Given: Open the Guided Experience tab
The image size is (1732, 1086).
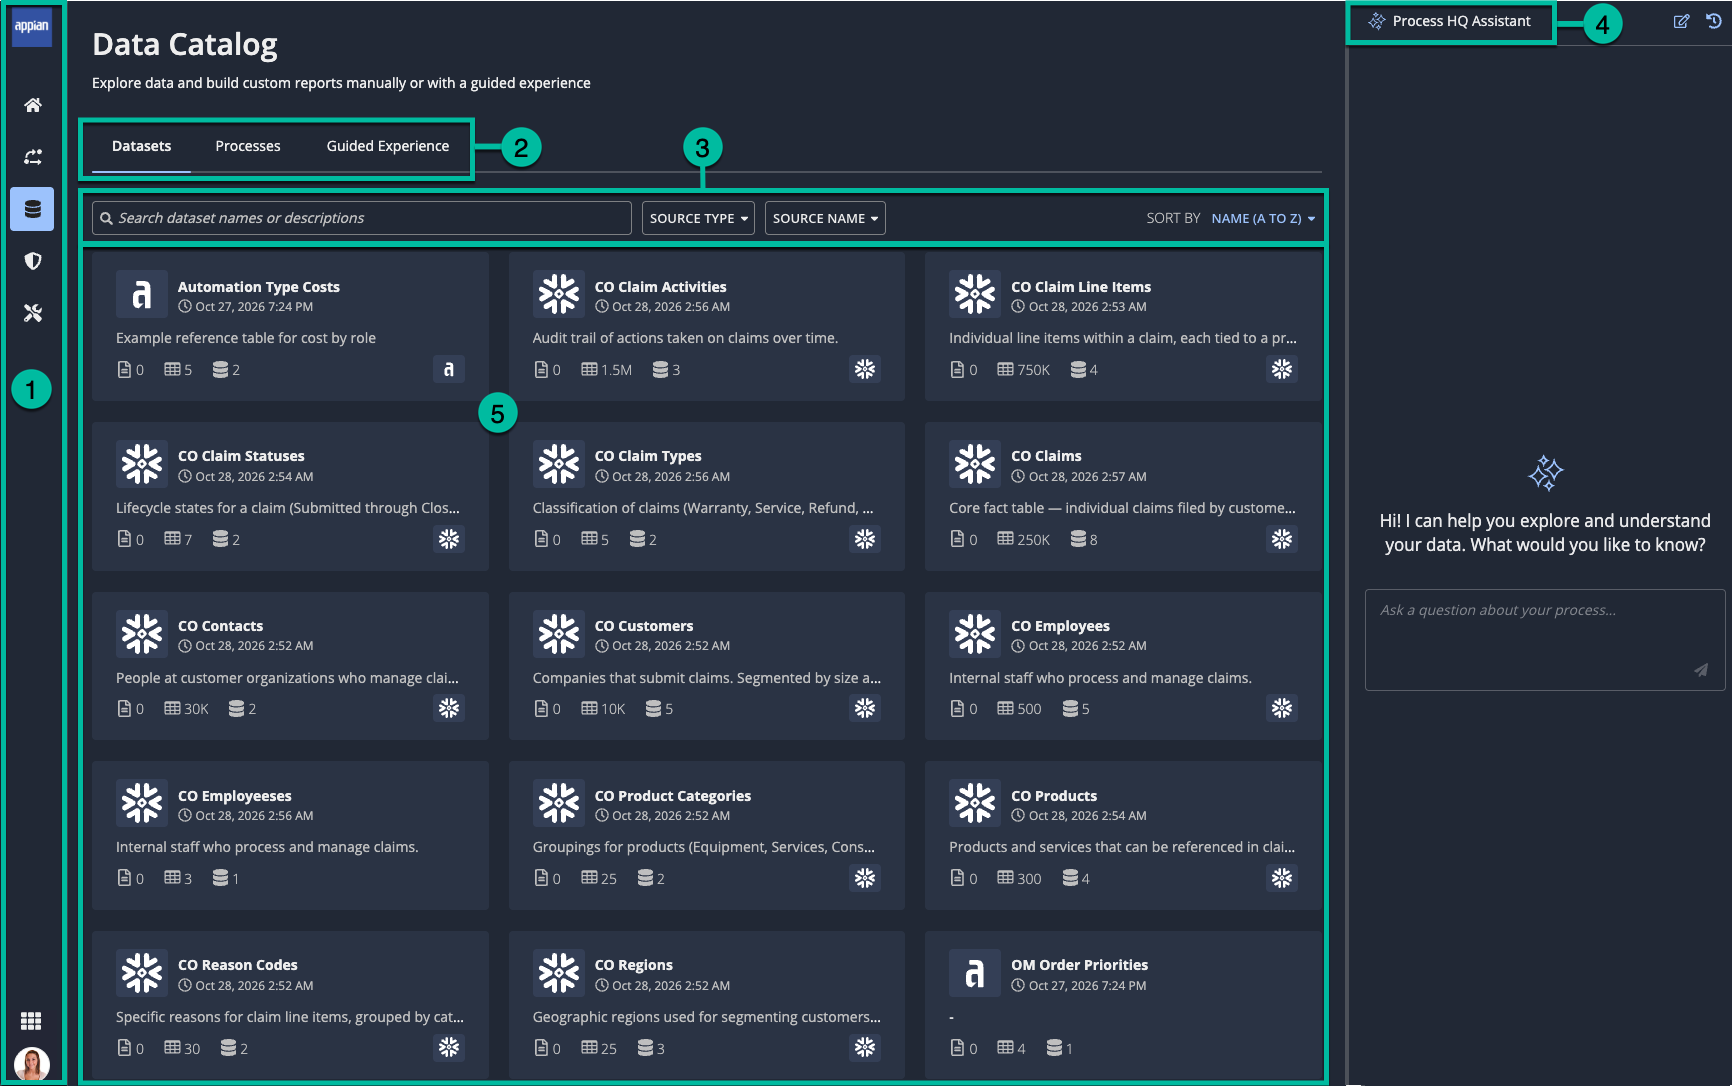Looking at the screenshot, I should 388,146.
